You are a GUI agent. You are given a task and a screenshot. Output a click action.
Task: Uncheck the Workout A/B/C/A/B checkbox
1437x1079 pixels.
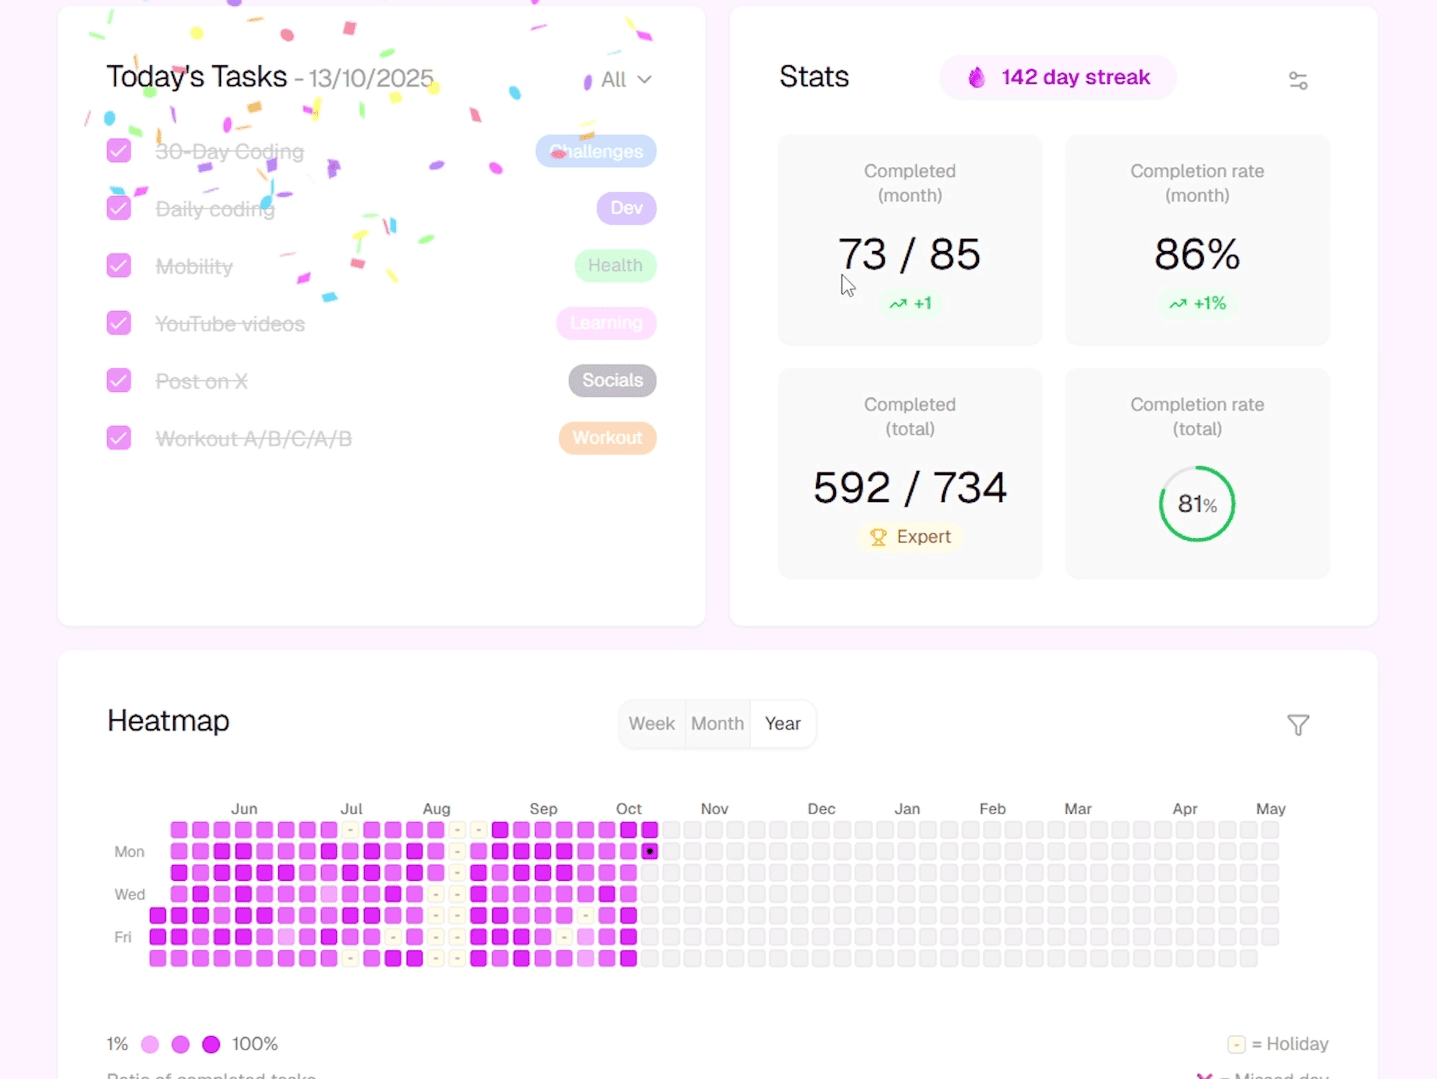coord(119,438)
